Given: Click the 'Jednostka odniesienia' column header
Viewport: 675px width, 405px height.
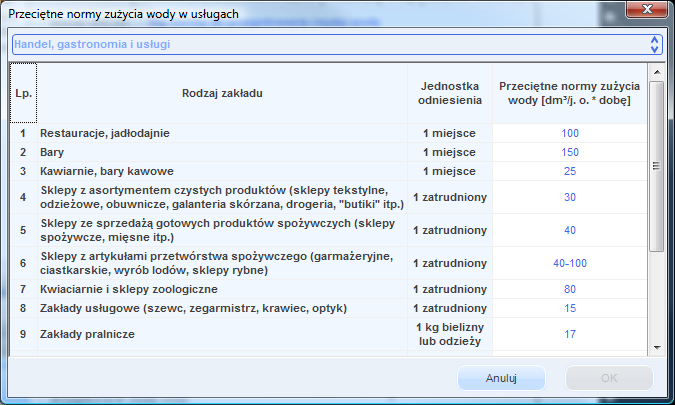Looking at the screenshot, I should (450, 93).
